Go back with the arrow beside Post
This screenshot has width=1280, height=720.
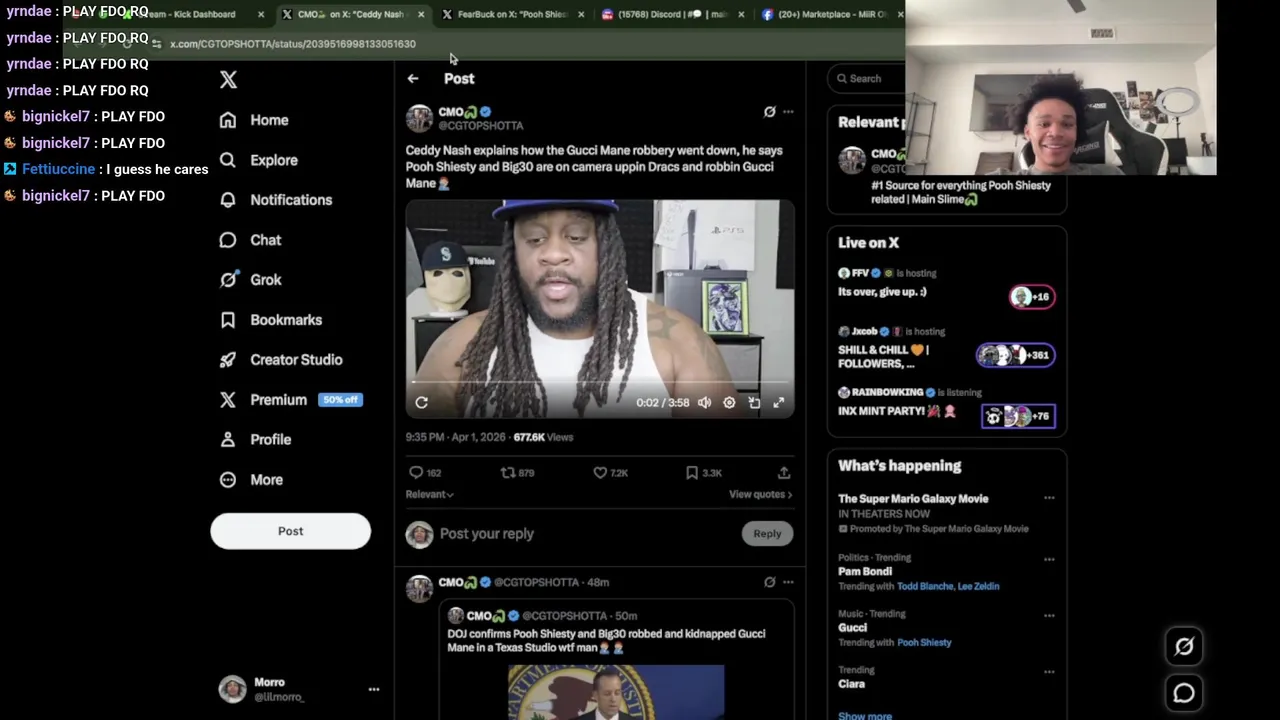tap(413, 79)
